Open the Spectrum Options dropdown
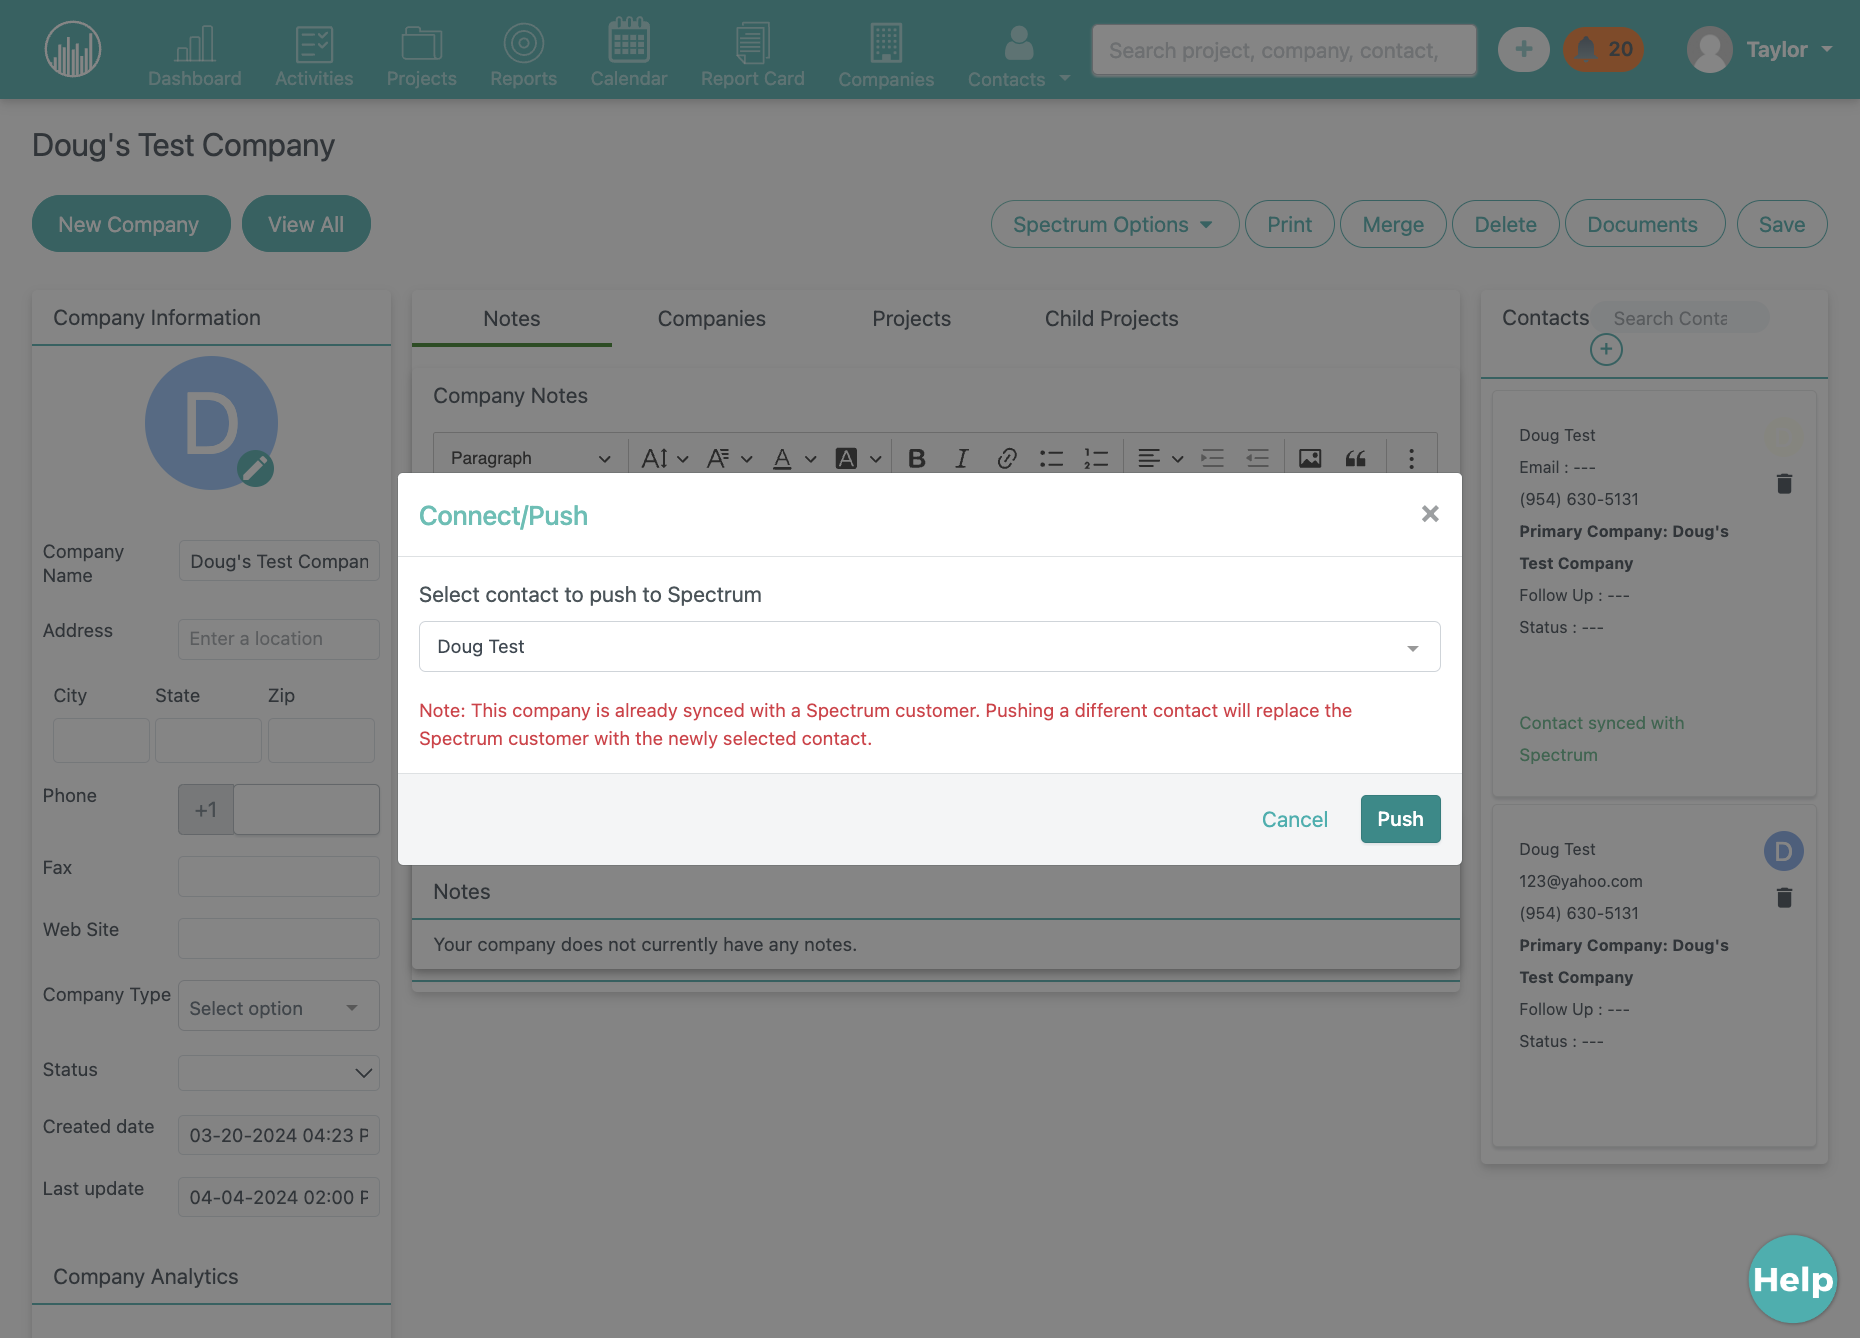1860x1338 pixels. point(1115,224)
